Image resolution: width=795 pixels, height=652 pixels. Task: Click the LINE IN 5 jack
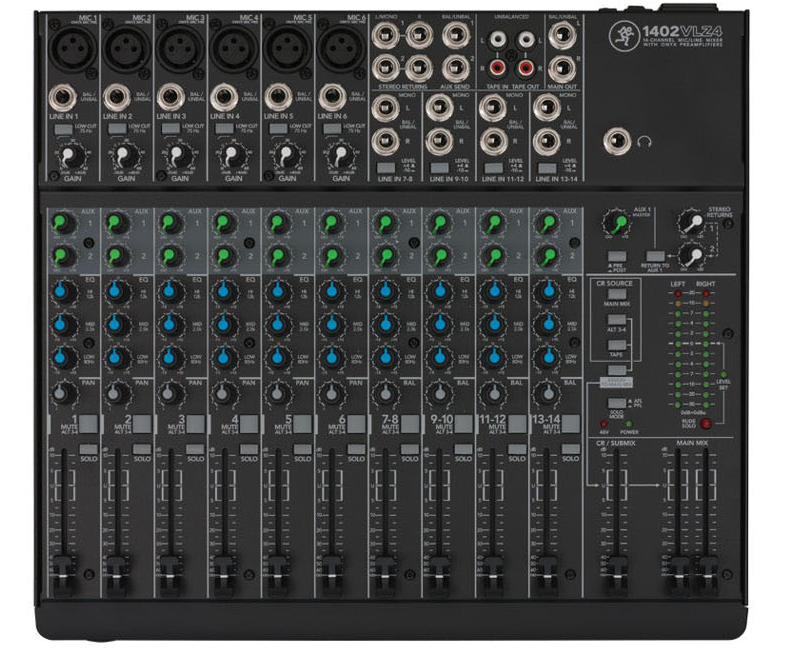pos(278,98)
